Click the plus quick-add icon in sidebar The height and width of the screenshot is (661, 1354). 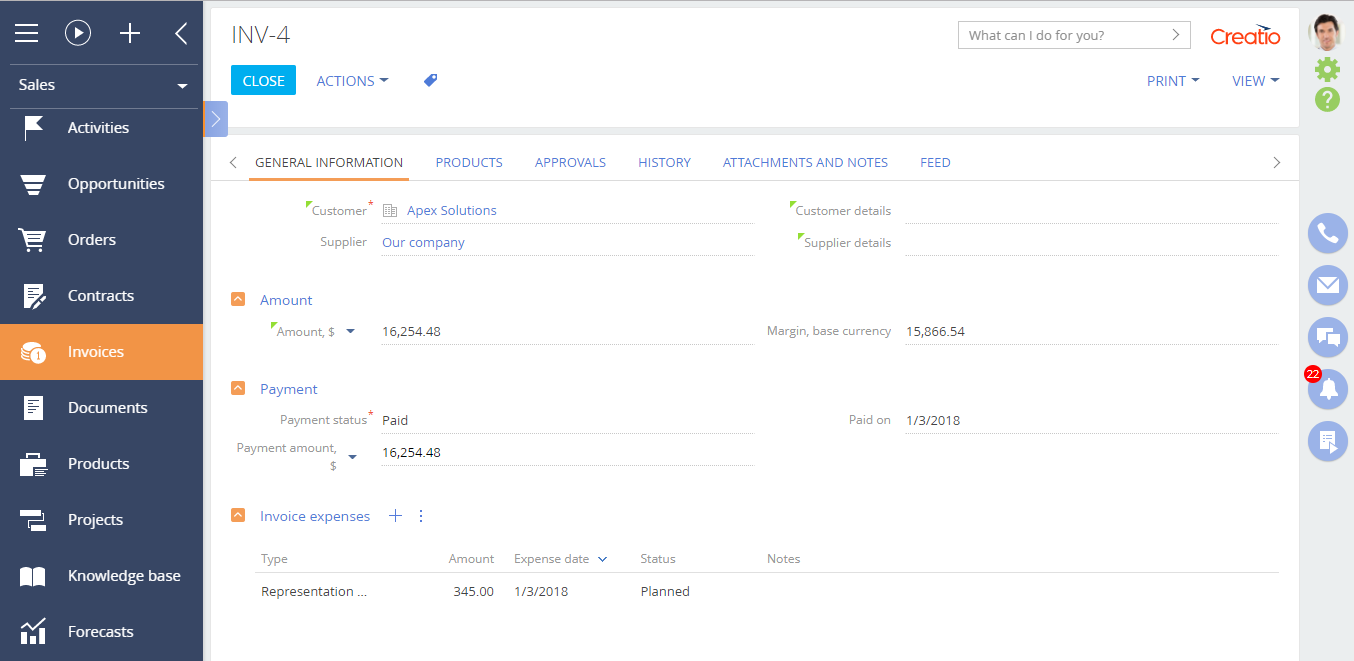click(130, 33)
